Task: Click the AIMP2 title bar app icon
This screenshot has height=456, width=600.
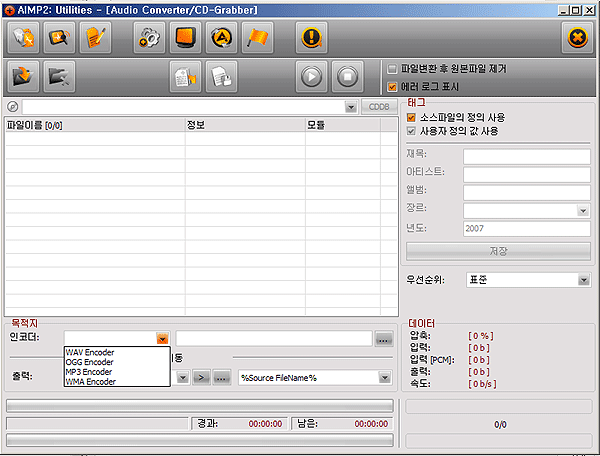Action: click(9, 10)
